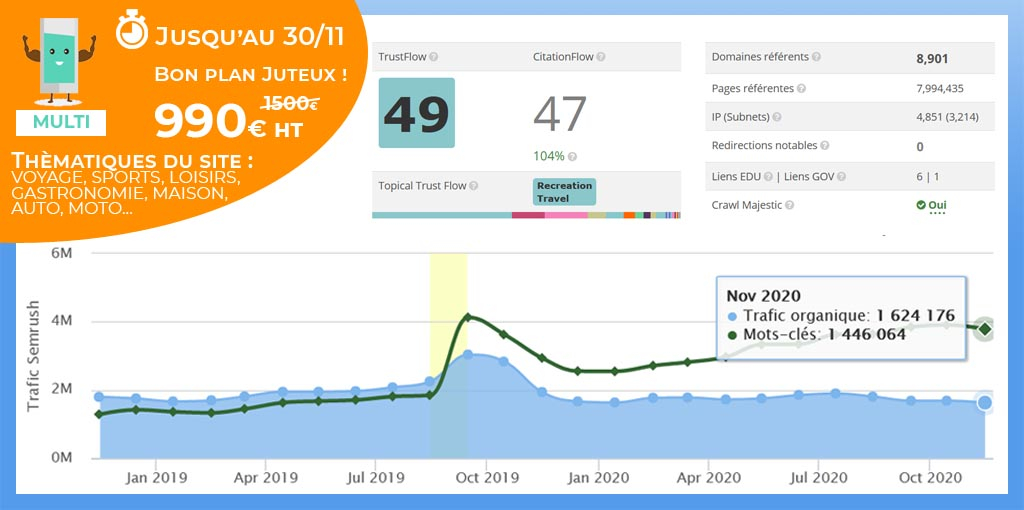
Task: Click the 6M y-axis label
Action: click(x=62, y=253)
